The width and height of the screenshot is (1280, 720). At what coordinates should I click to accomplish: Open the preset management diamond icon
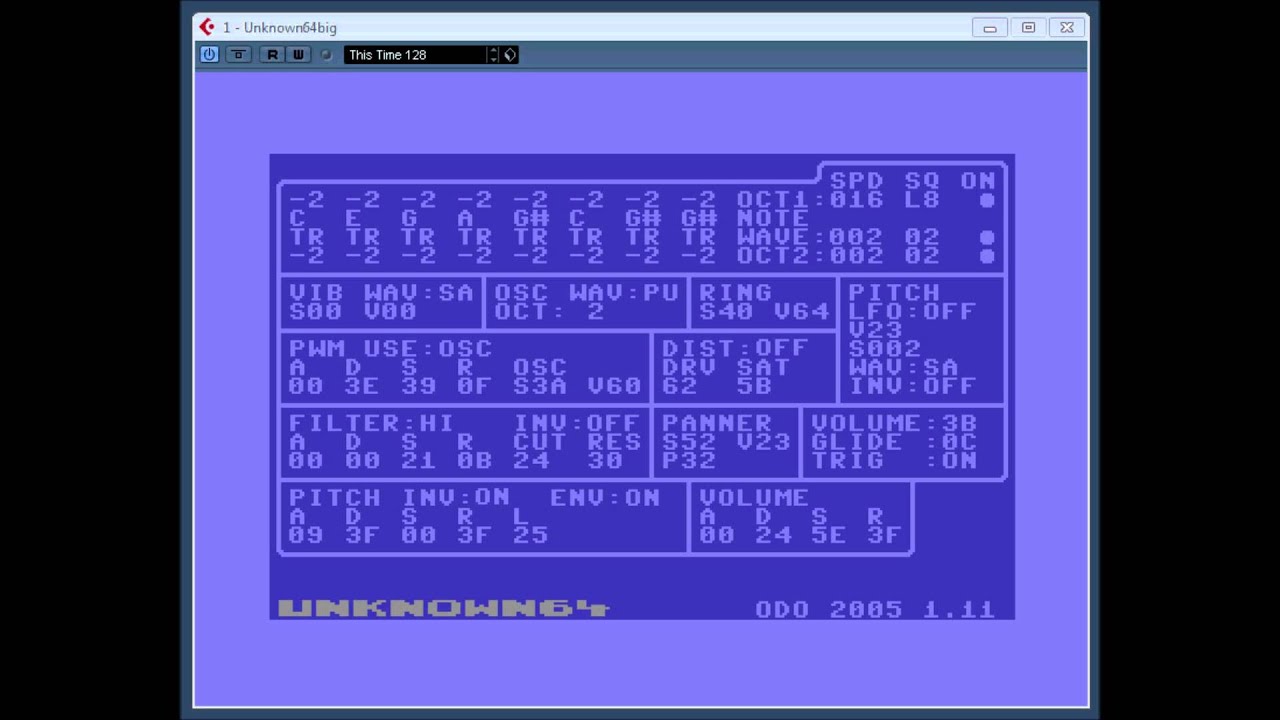coord(510,55)
